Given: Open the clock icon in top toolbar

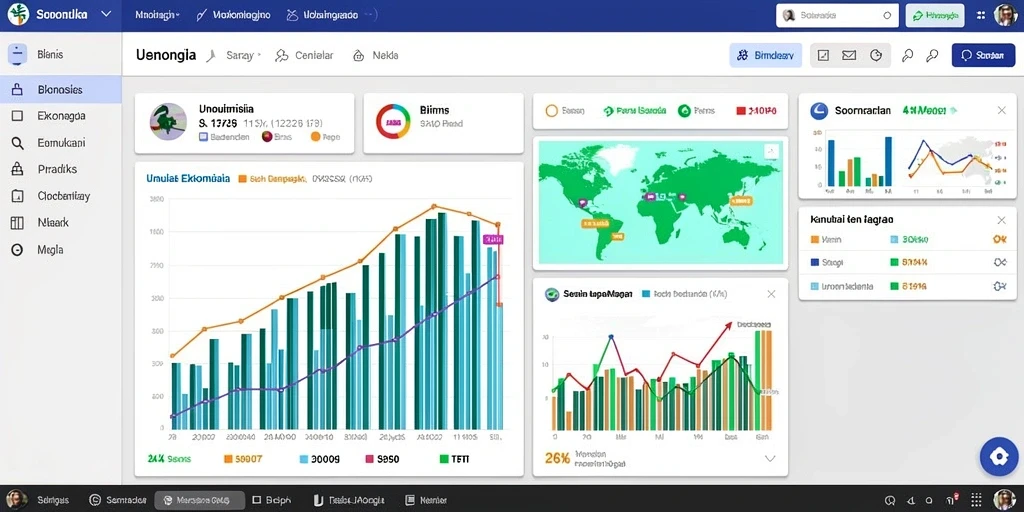Looking at the screenshot, I should click(x=876, y=56).
